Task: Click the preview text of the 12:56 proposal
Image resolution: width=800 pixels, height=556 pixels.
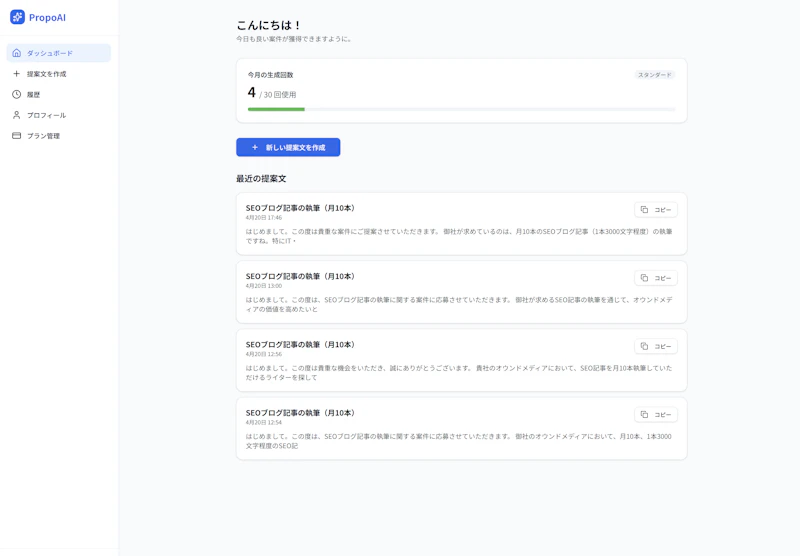Action: coord(459,373)
